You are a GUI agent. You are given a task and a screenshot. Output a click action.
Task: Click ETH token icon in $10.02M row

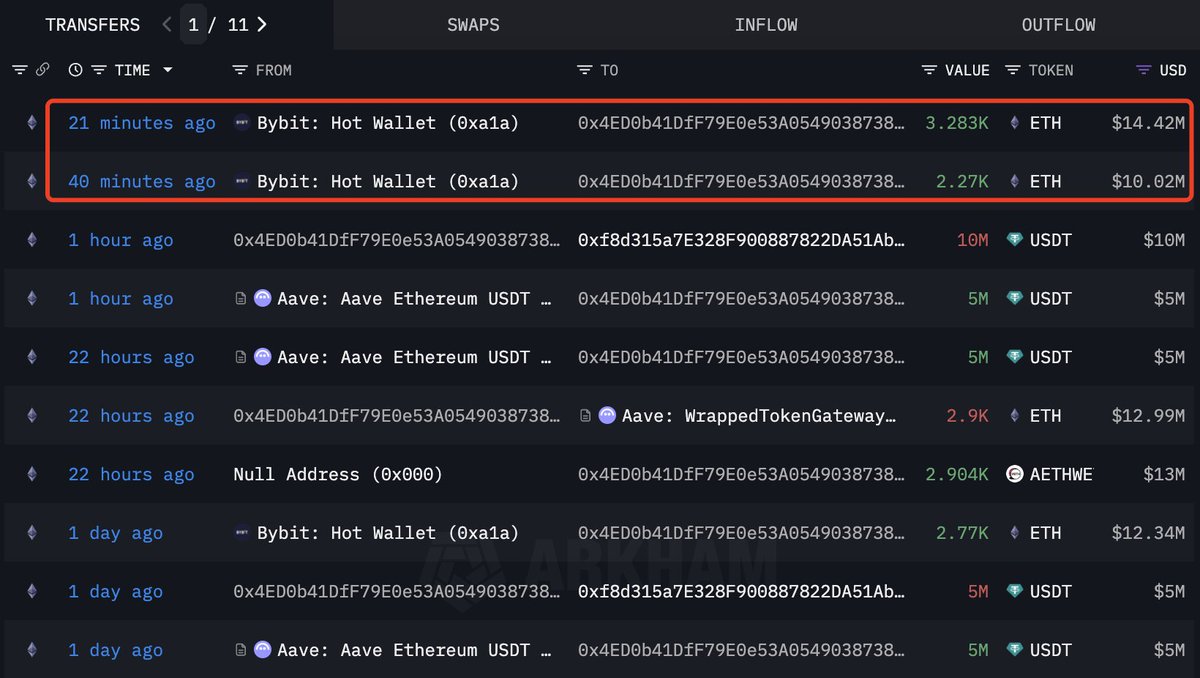[x=1015, y=181]
